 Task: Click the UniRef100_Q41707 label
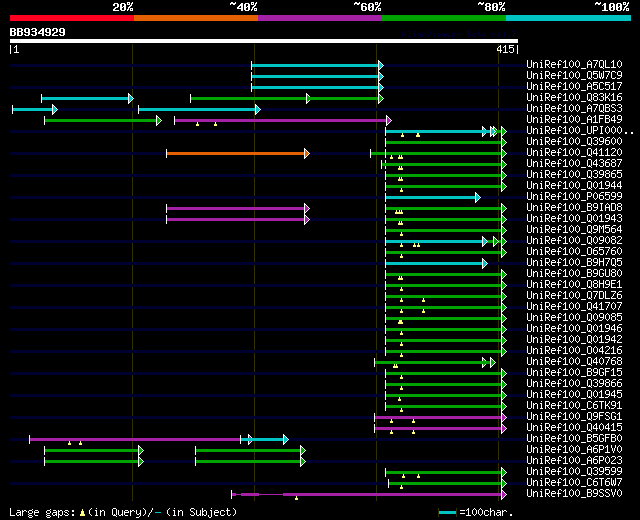(x=574, y=307)
